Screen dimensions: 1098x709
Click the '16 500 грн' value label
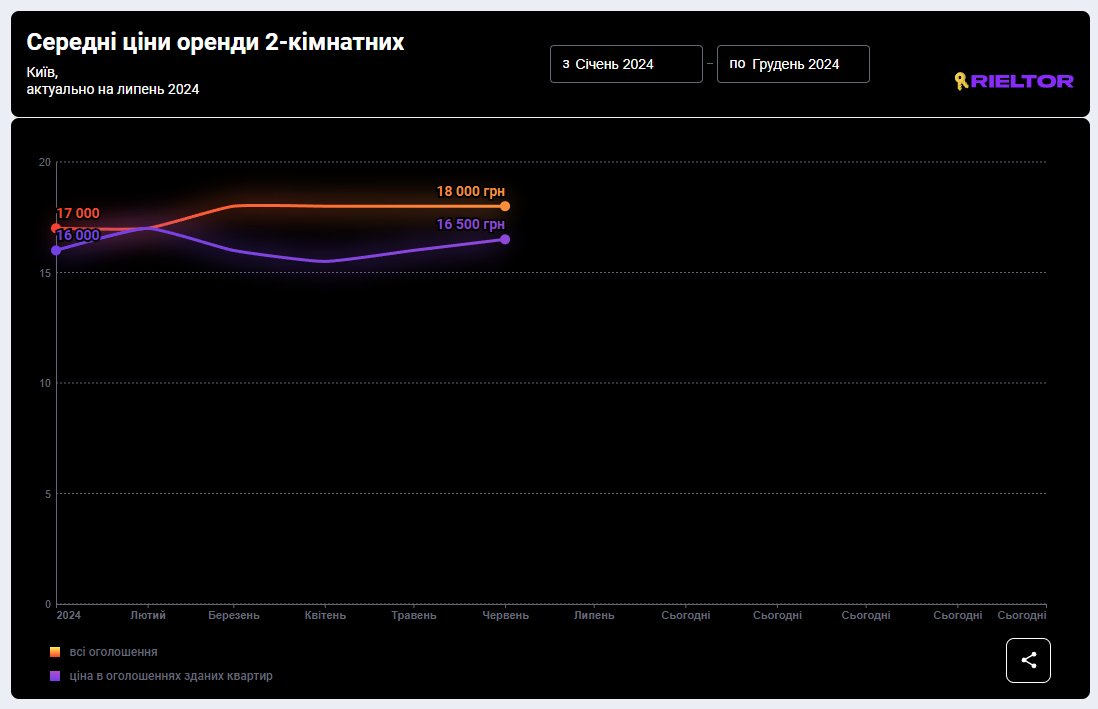[x=470, y=224]
